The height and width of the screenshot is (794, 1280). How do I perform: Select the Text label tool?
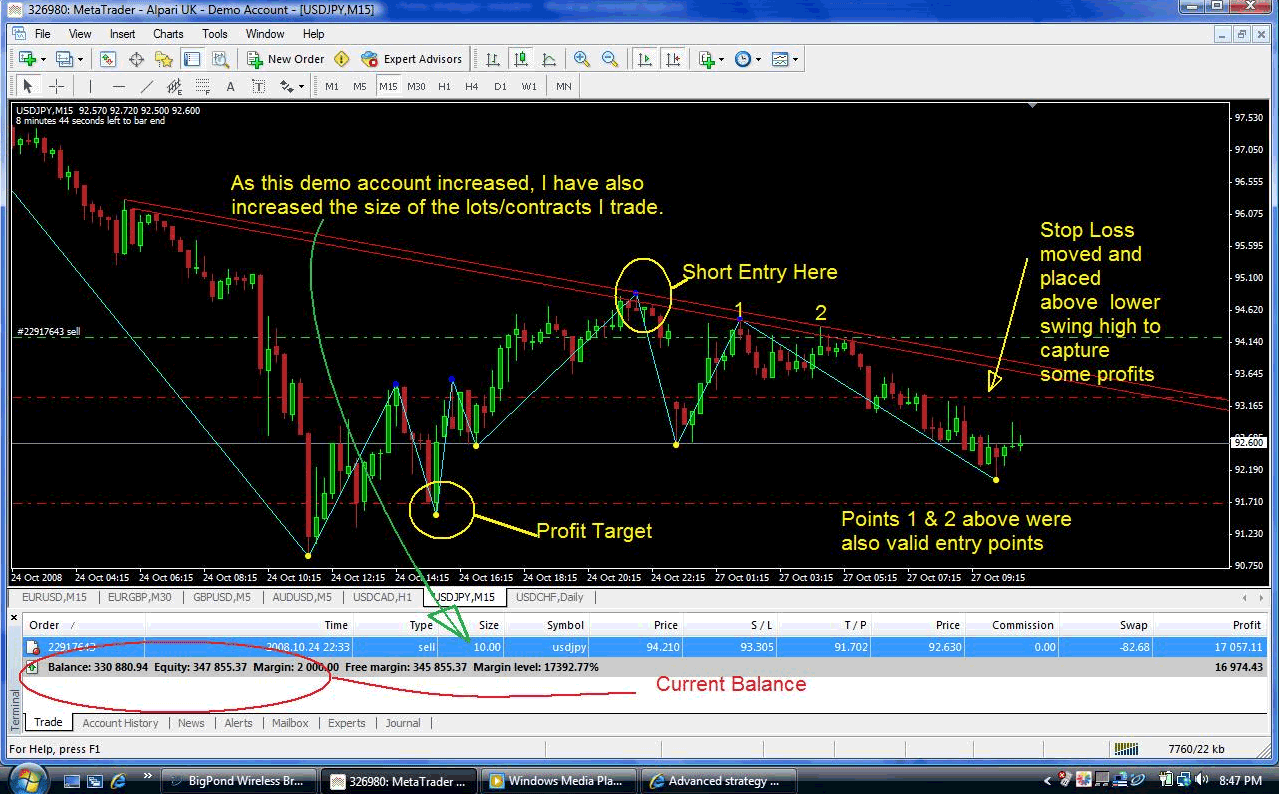256,86
